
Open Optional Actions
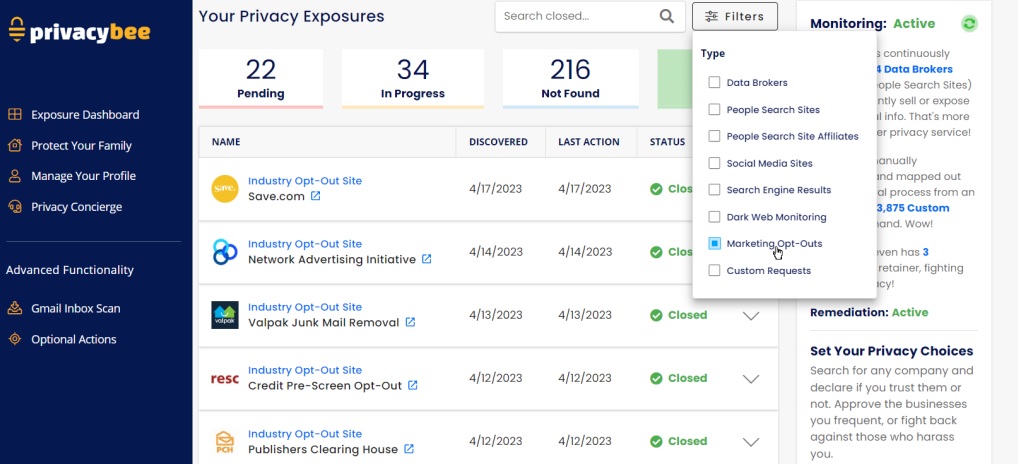pyautogui.click(x=73, y=339)
